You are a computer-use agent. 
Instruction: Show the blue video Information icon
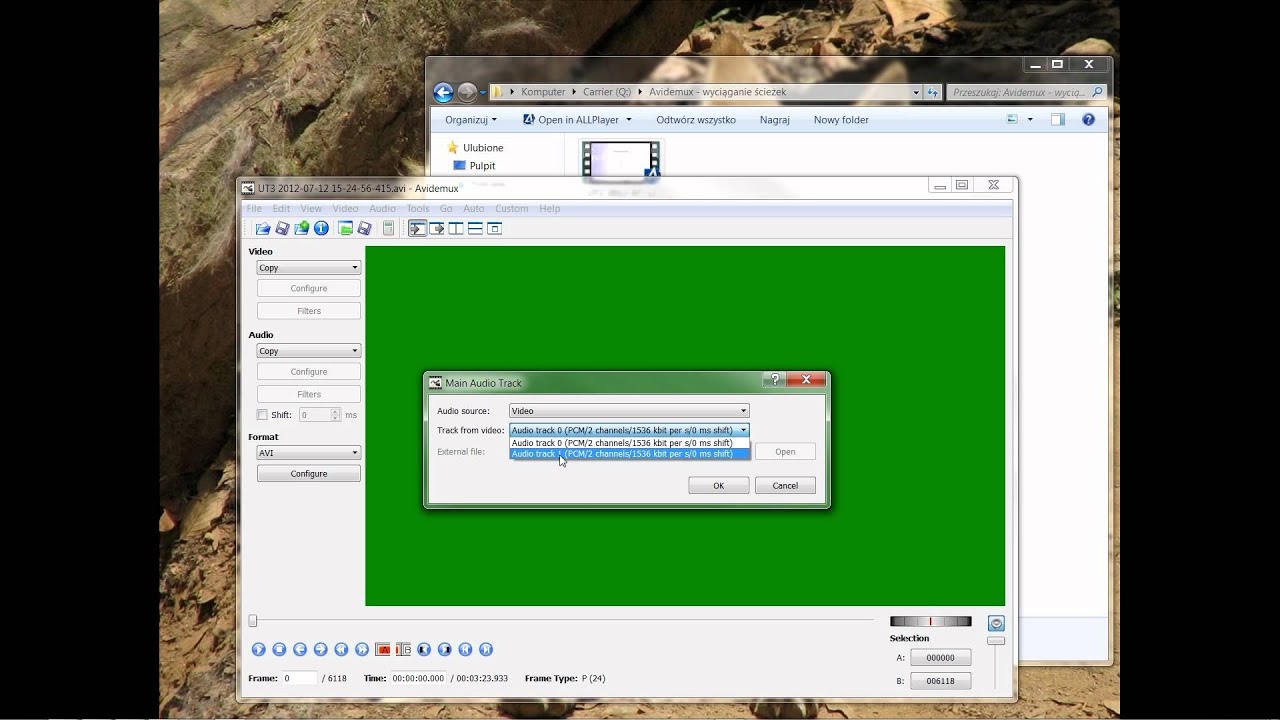pos(321,229)
